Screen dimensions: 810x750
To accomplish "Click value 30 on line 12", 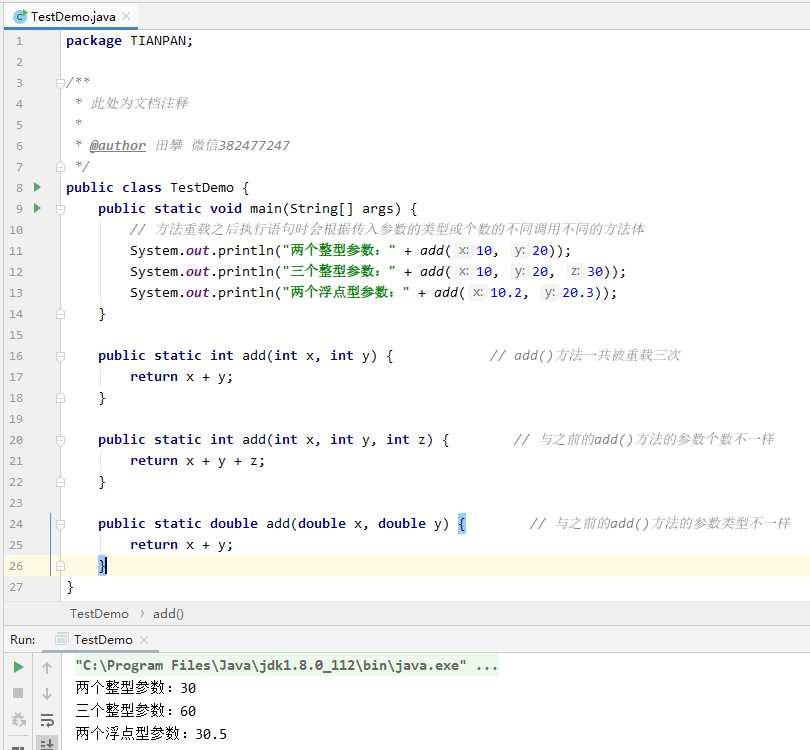I will pos(595,272).
